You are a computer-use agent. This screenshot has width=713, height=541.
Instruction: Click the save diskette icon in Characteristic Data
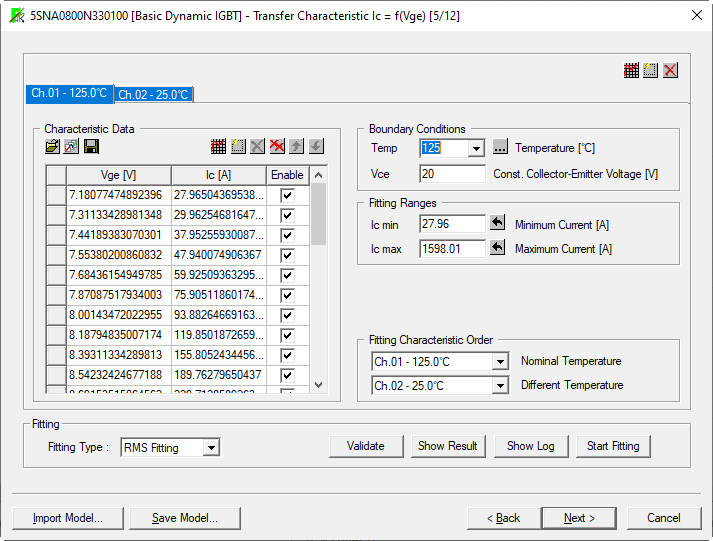pos(91,146)
